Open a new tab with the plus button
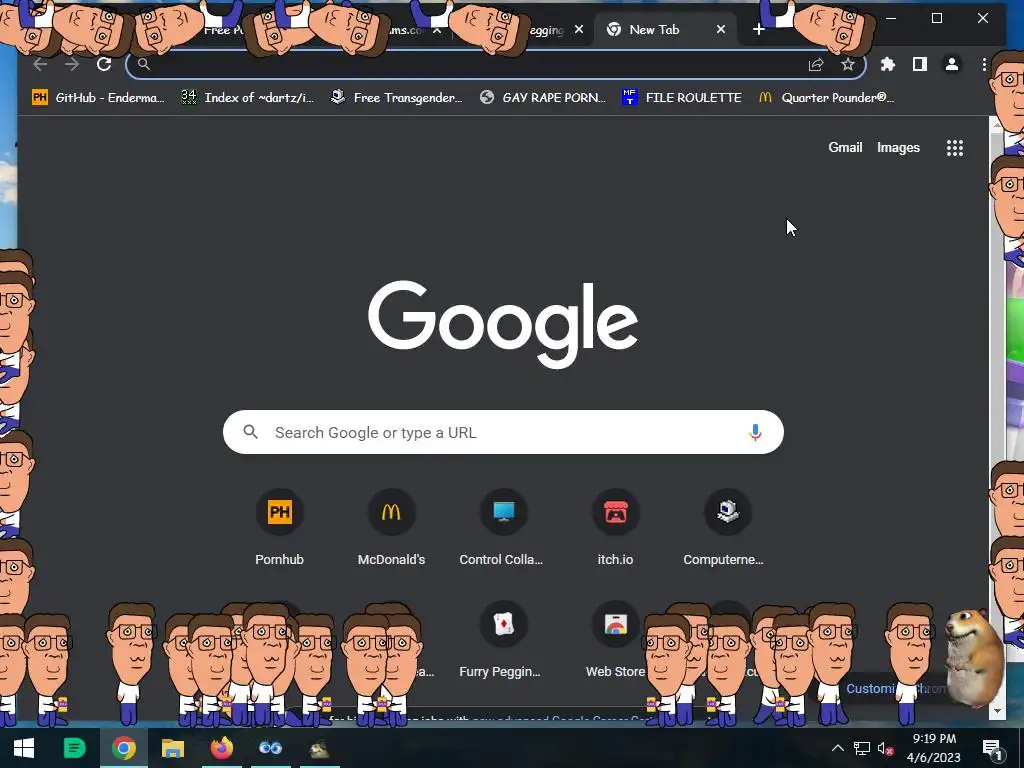This screenshot has width=1024, height=768. tap(758, 29)
